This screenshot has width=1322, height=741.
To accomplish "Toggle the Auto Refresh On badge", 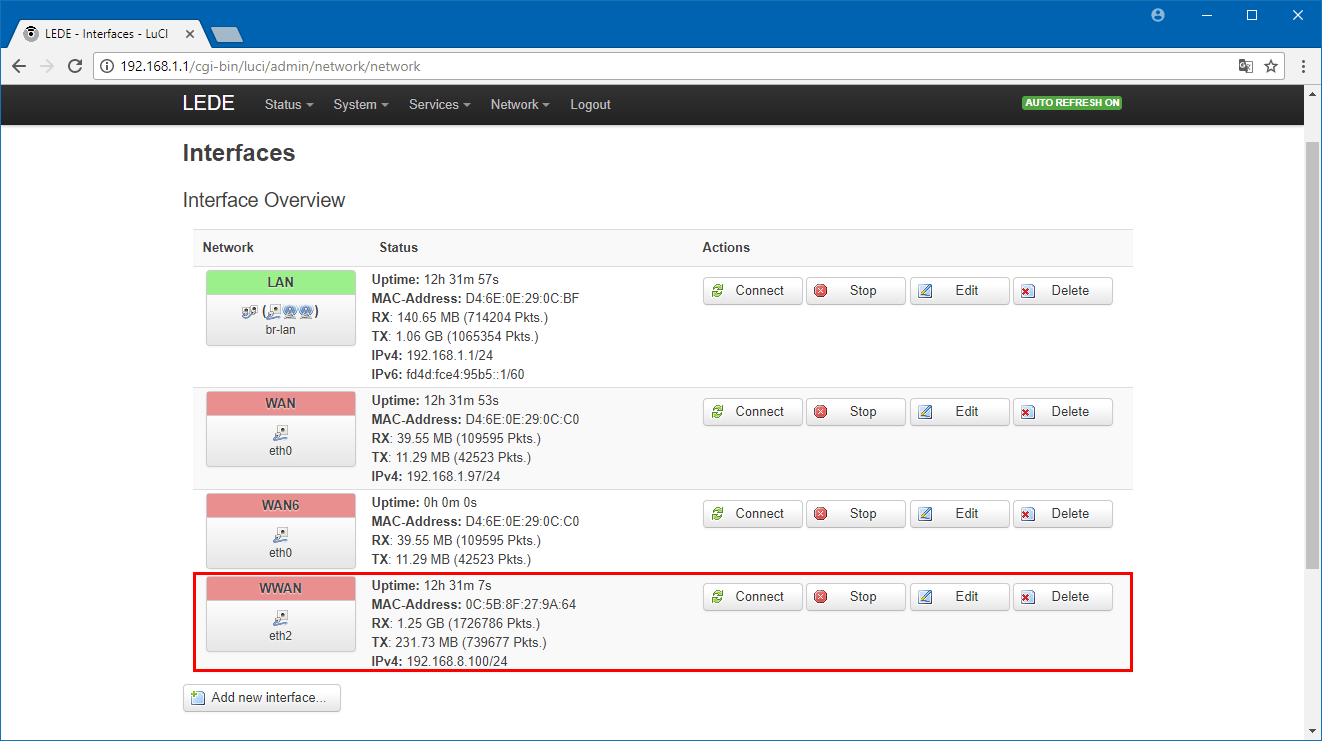I will point(1072,103).
